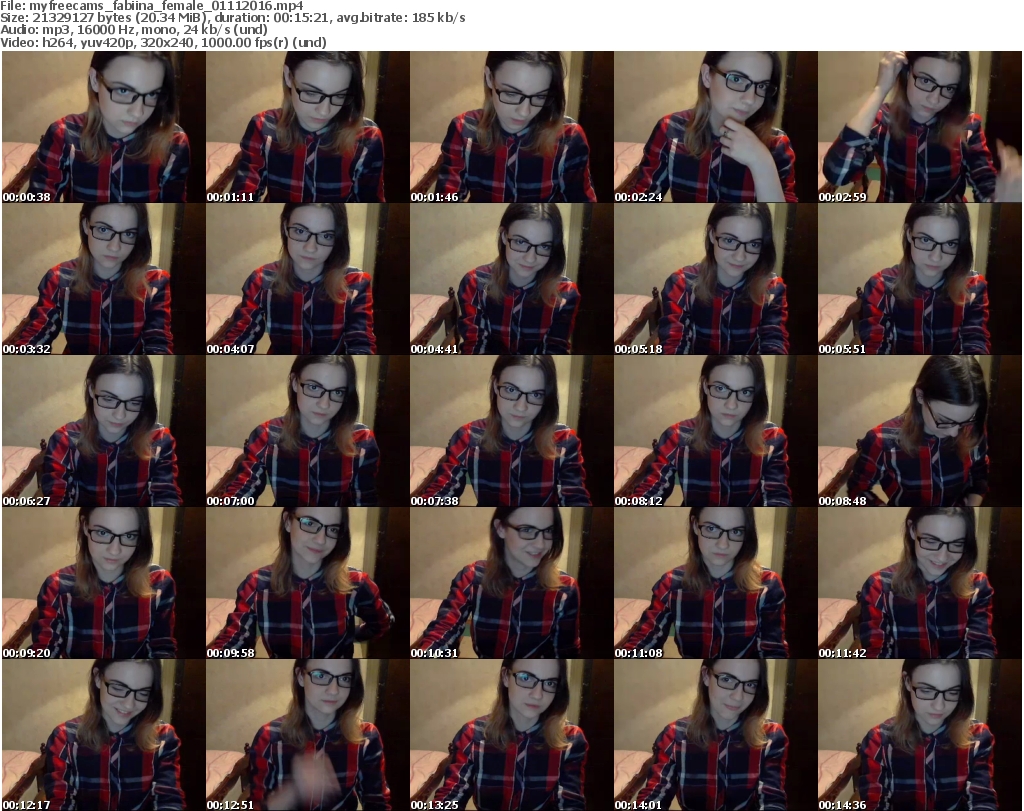Select the thumbnail frame stamped 00:04:07

coord(308,279)
